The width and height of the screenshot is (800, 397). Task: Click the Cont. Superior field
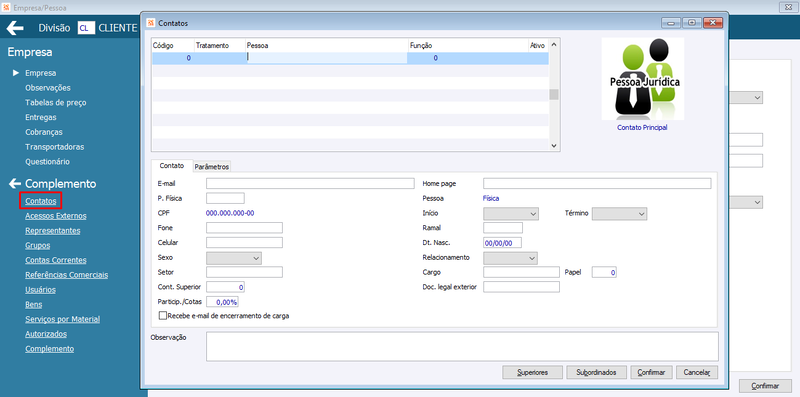click(226, 287)
